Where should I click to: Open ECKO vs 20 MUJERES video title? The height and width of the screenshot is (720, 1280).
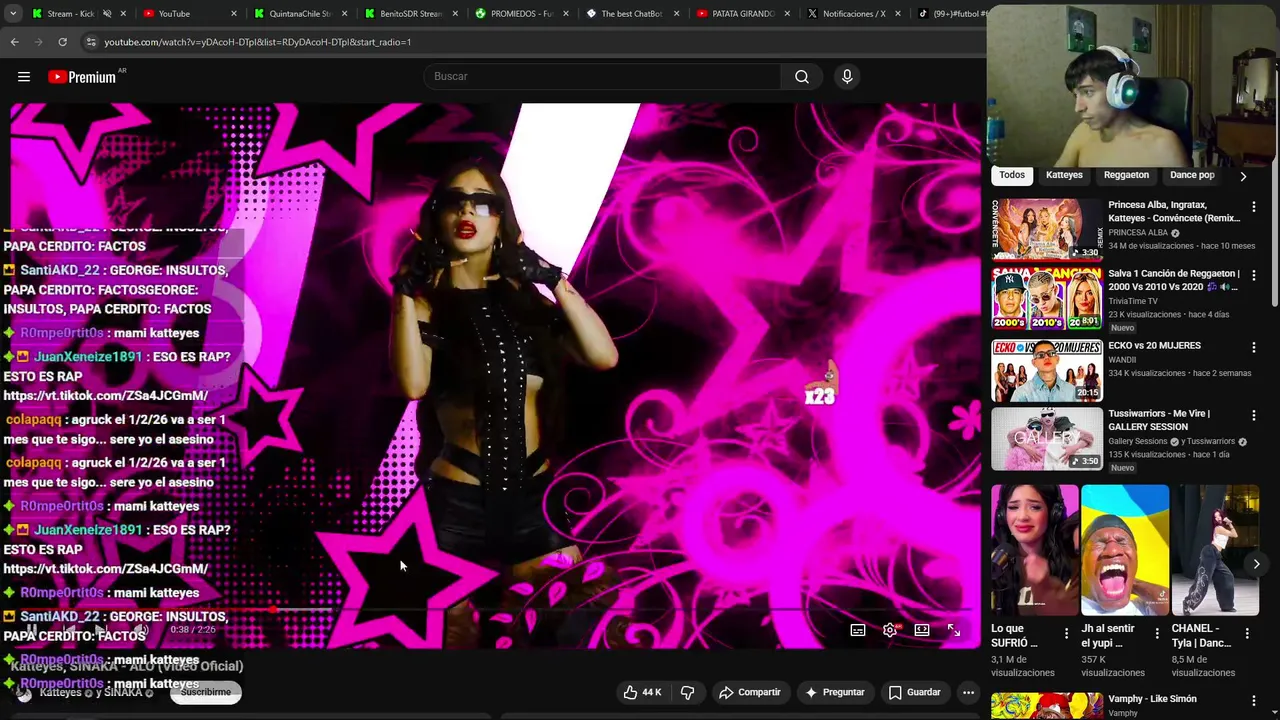1154,346
